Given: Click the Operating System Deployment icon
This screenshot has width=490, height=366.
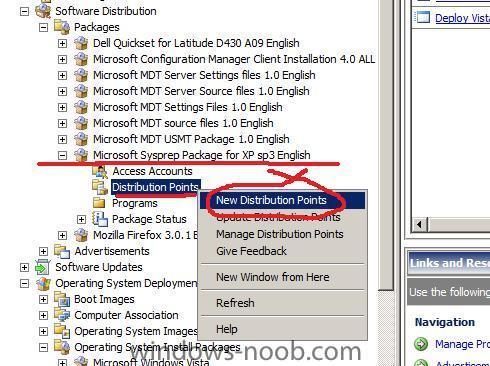Looking at the screenshot, I should [x=43, y=283].
